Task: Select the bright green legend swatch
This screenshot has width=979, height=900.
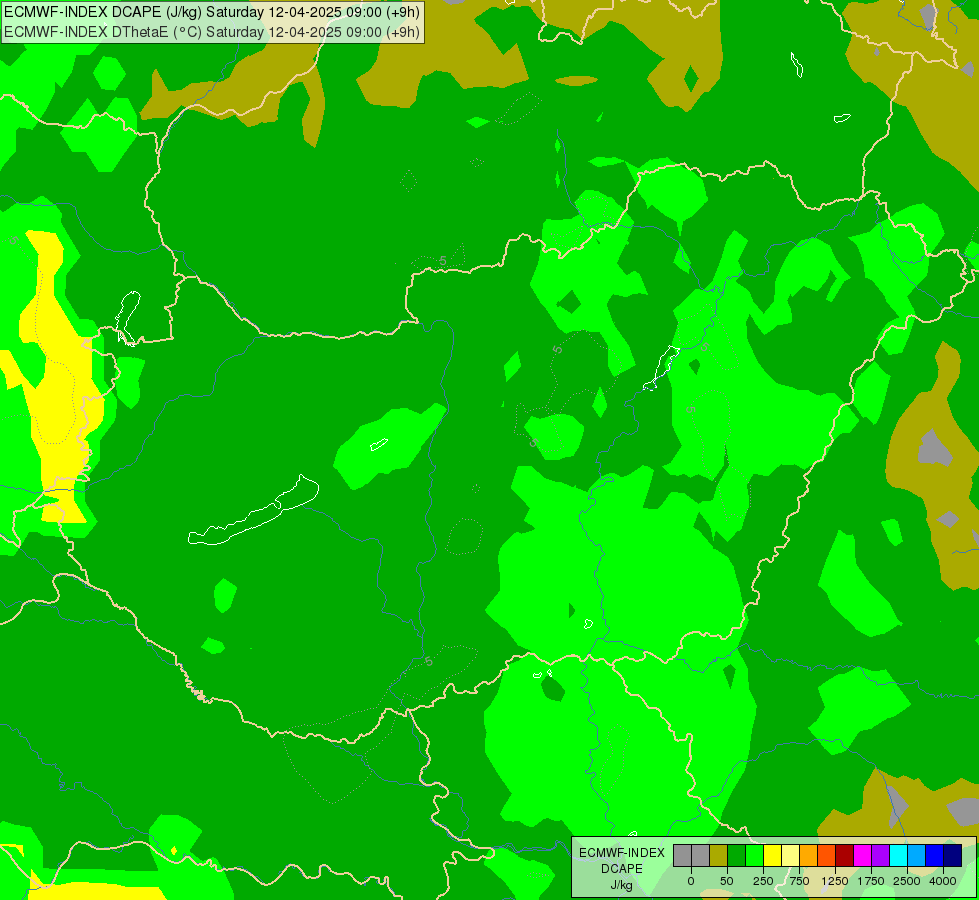Action: pyautogui.click(x=755, y=855)
